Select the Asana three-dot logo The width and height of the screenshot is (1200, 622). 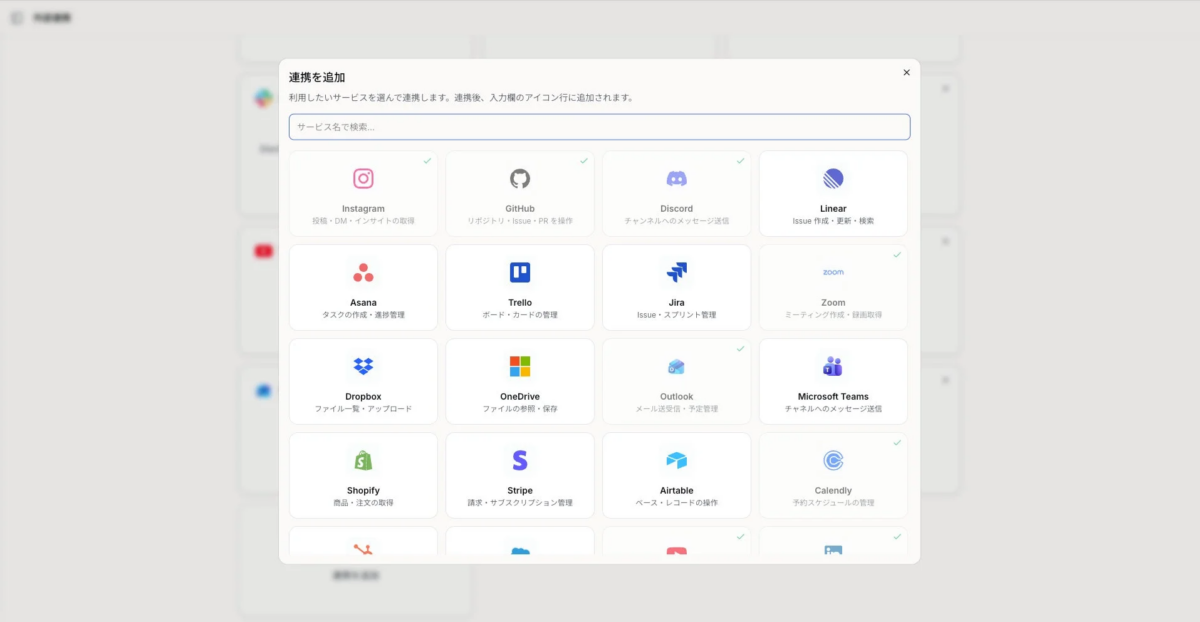tap(363, 273)
